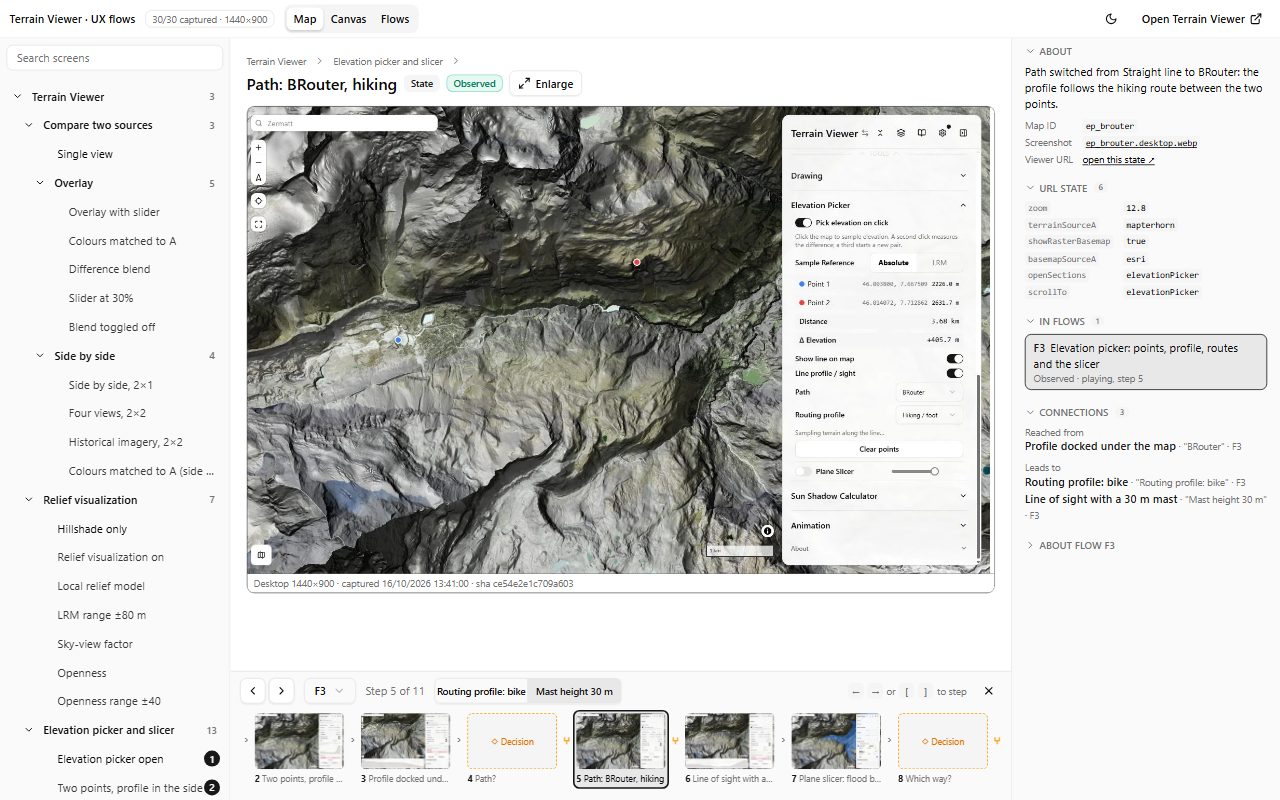This screenshot has height=800, width=1280.
Task: Select the Map tab
Action: (x=305, y=19)
